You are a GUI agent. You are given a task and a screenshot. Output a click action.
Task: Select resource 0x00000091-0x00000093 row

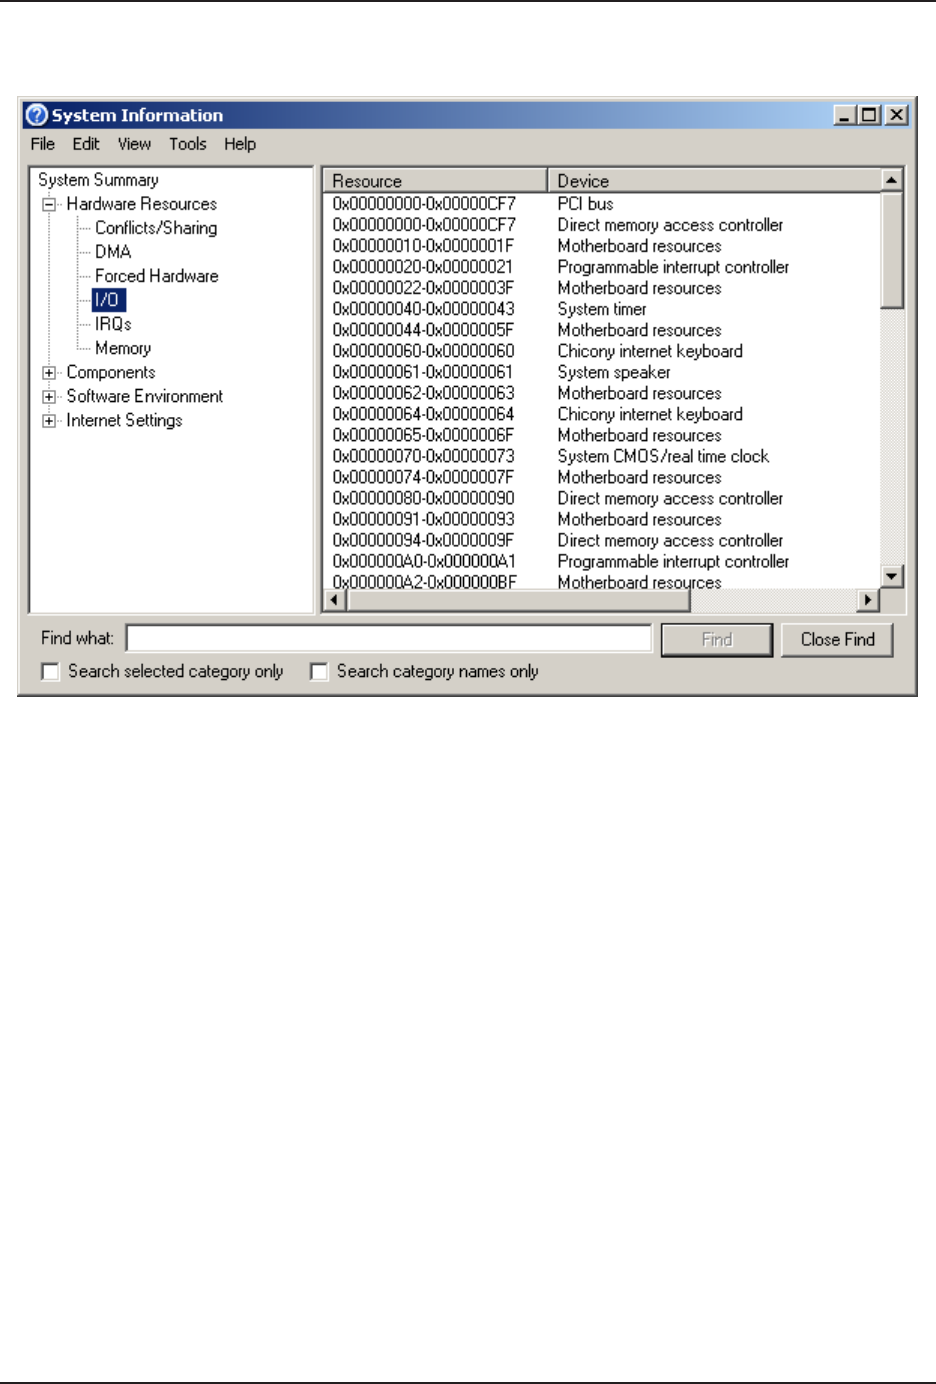602,519
